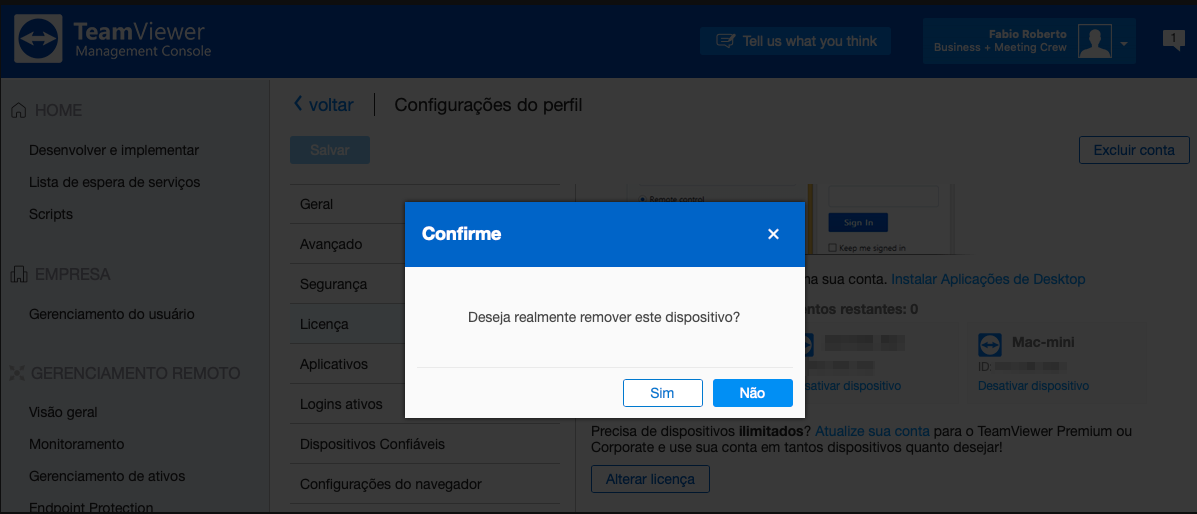
Task: Click the feedback icon in Tell us what you think
Action: pyautogui.click(x=724, y=41)
